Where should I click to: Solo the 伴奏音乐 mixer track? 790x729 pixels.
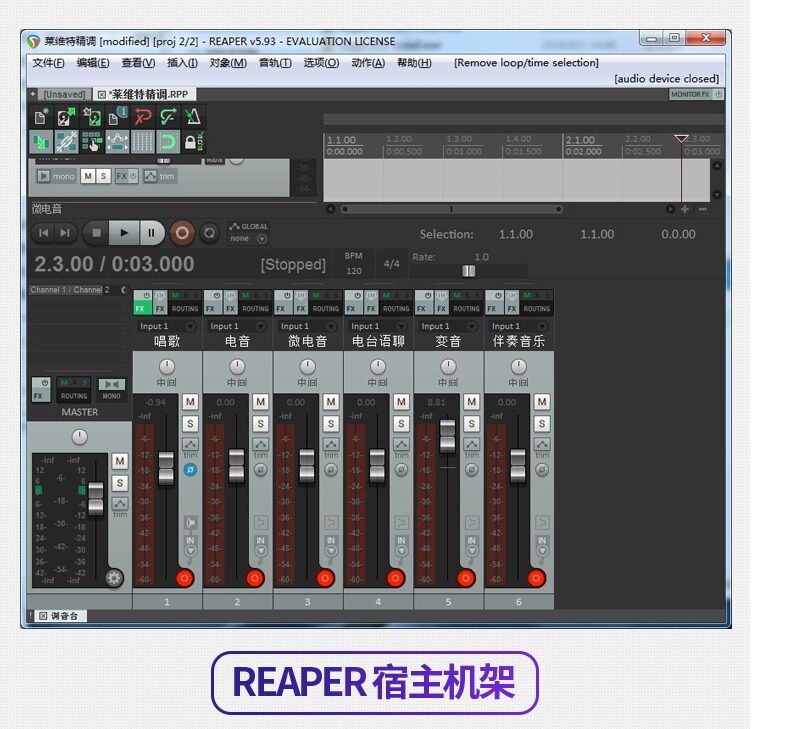click(x=542, y=424)
